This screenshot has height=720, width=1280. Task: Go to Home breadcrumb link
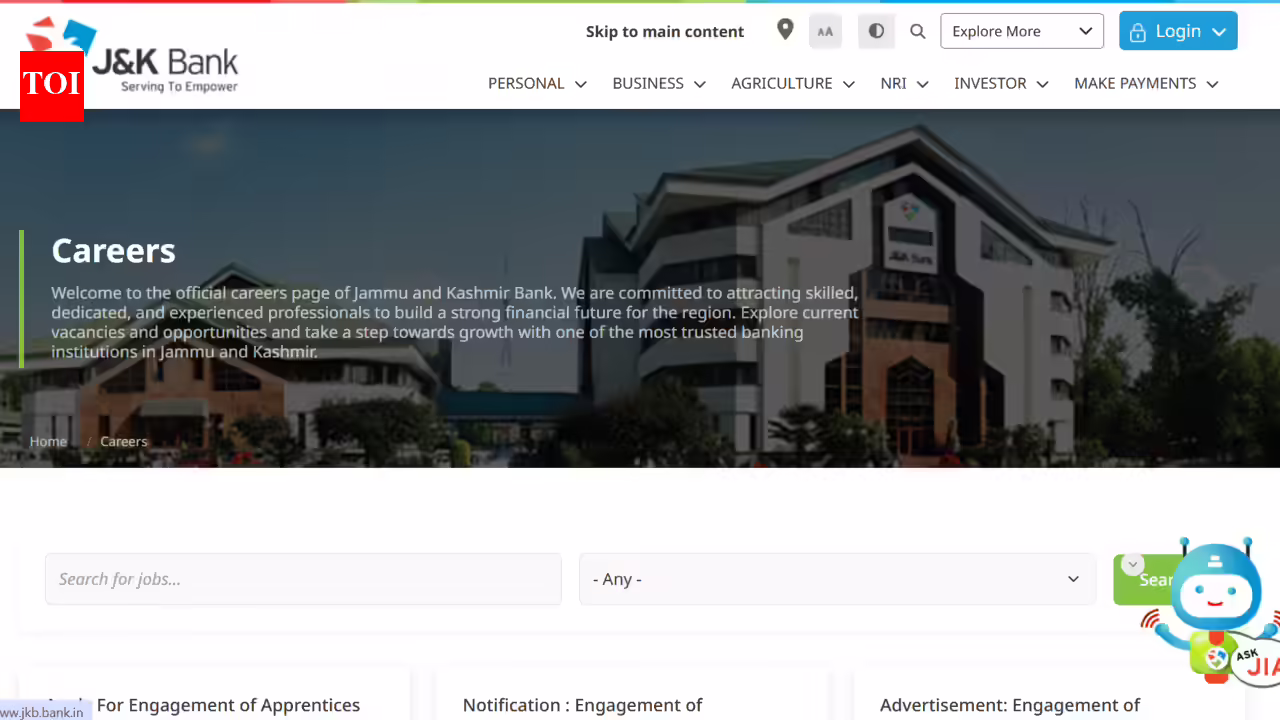tap(48, 441)
